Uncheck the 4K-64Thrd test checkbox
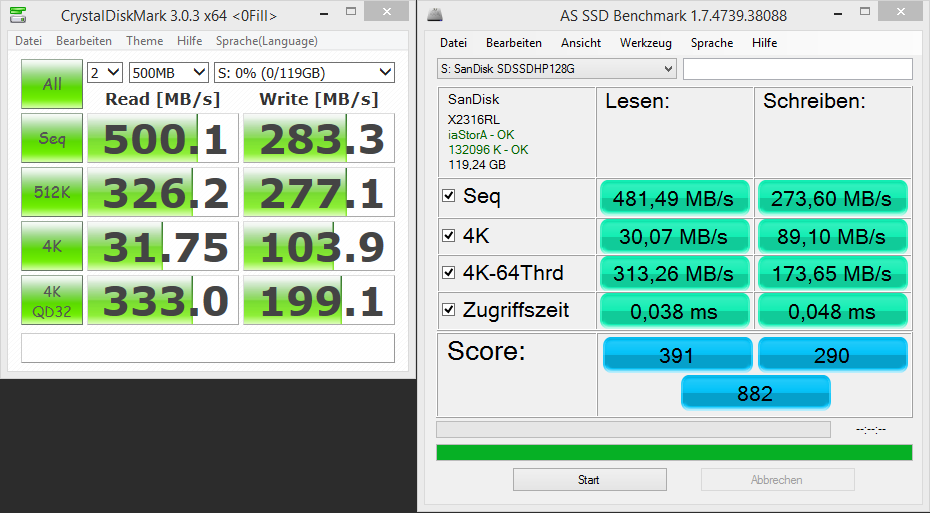The width and height of the screenshot is (930, 513). coord(449,272)
